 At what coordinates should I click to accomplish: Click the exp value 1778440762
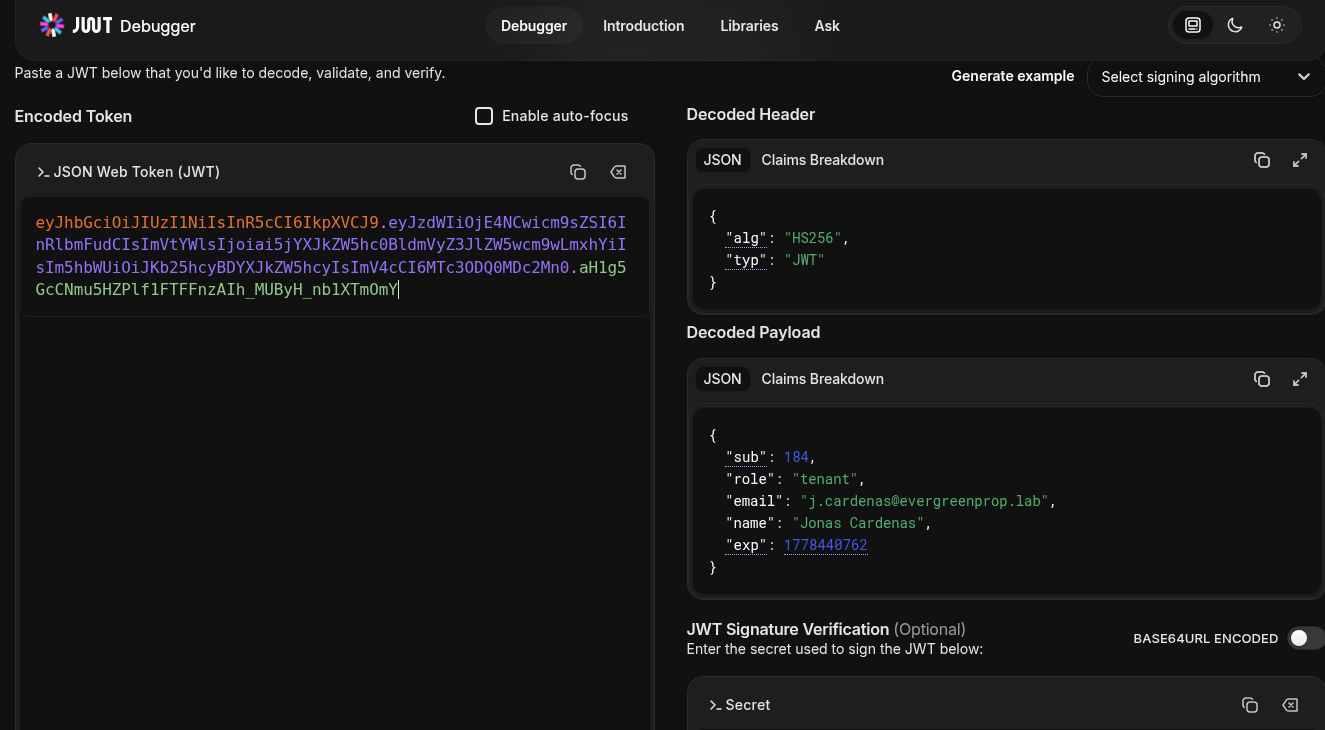point(826,545)
